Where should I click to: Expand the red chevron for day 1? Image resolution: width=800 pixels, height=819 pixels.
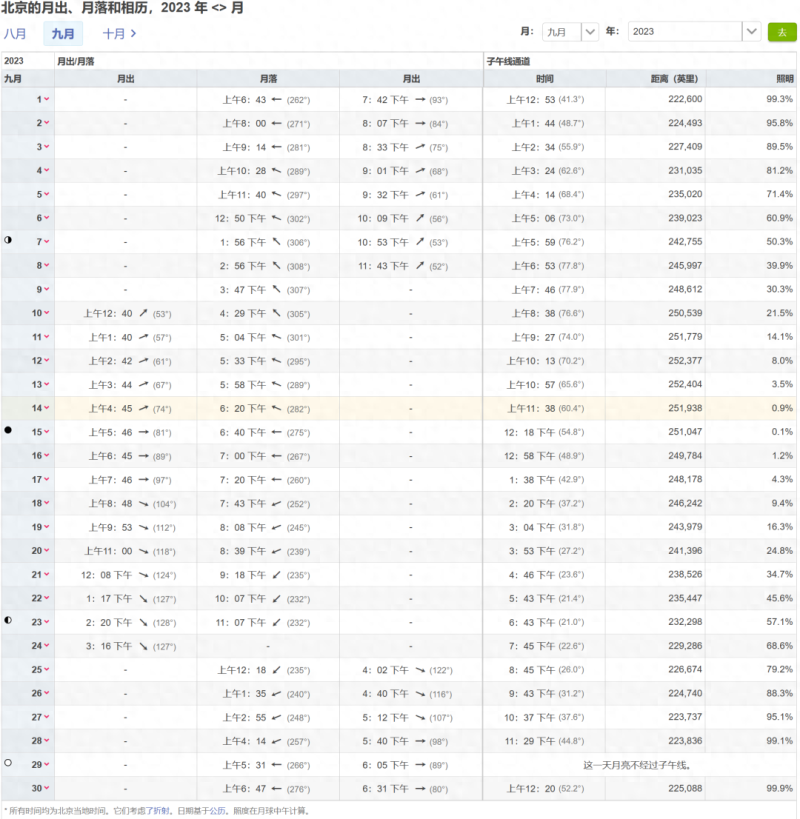(46, 100)
